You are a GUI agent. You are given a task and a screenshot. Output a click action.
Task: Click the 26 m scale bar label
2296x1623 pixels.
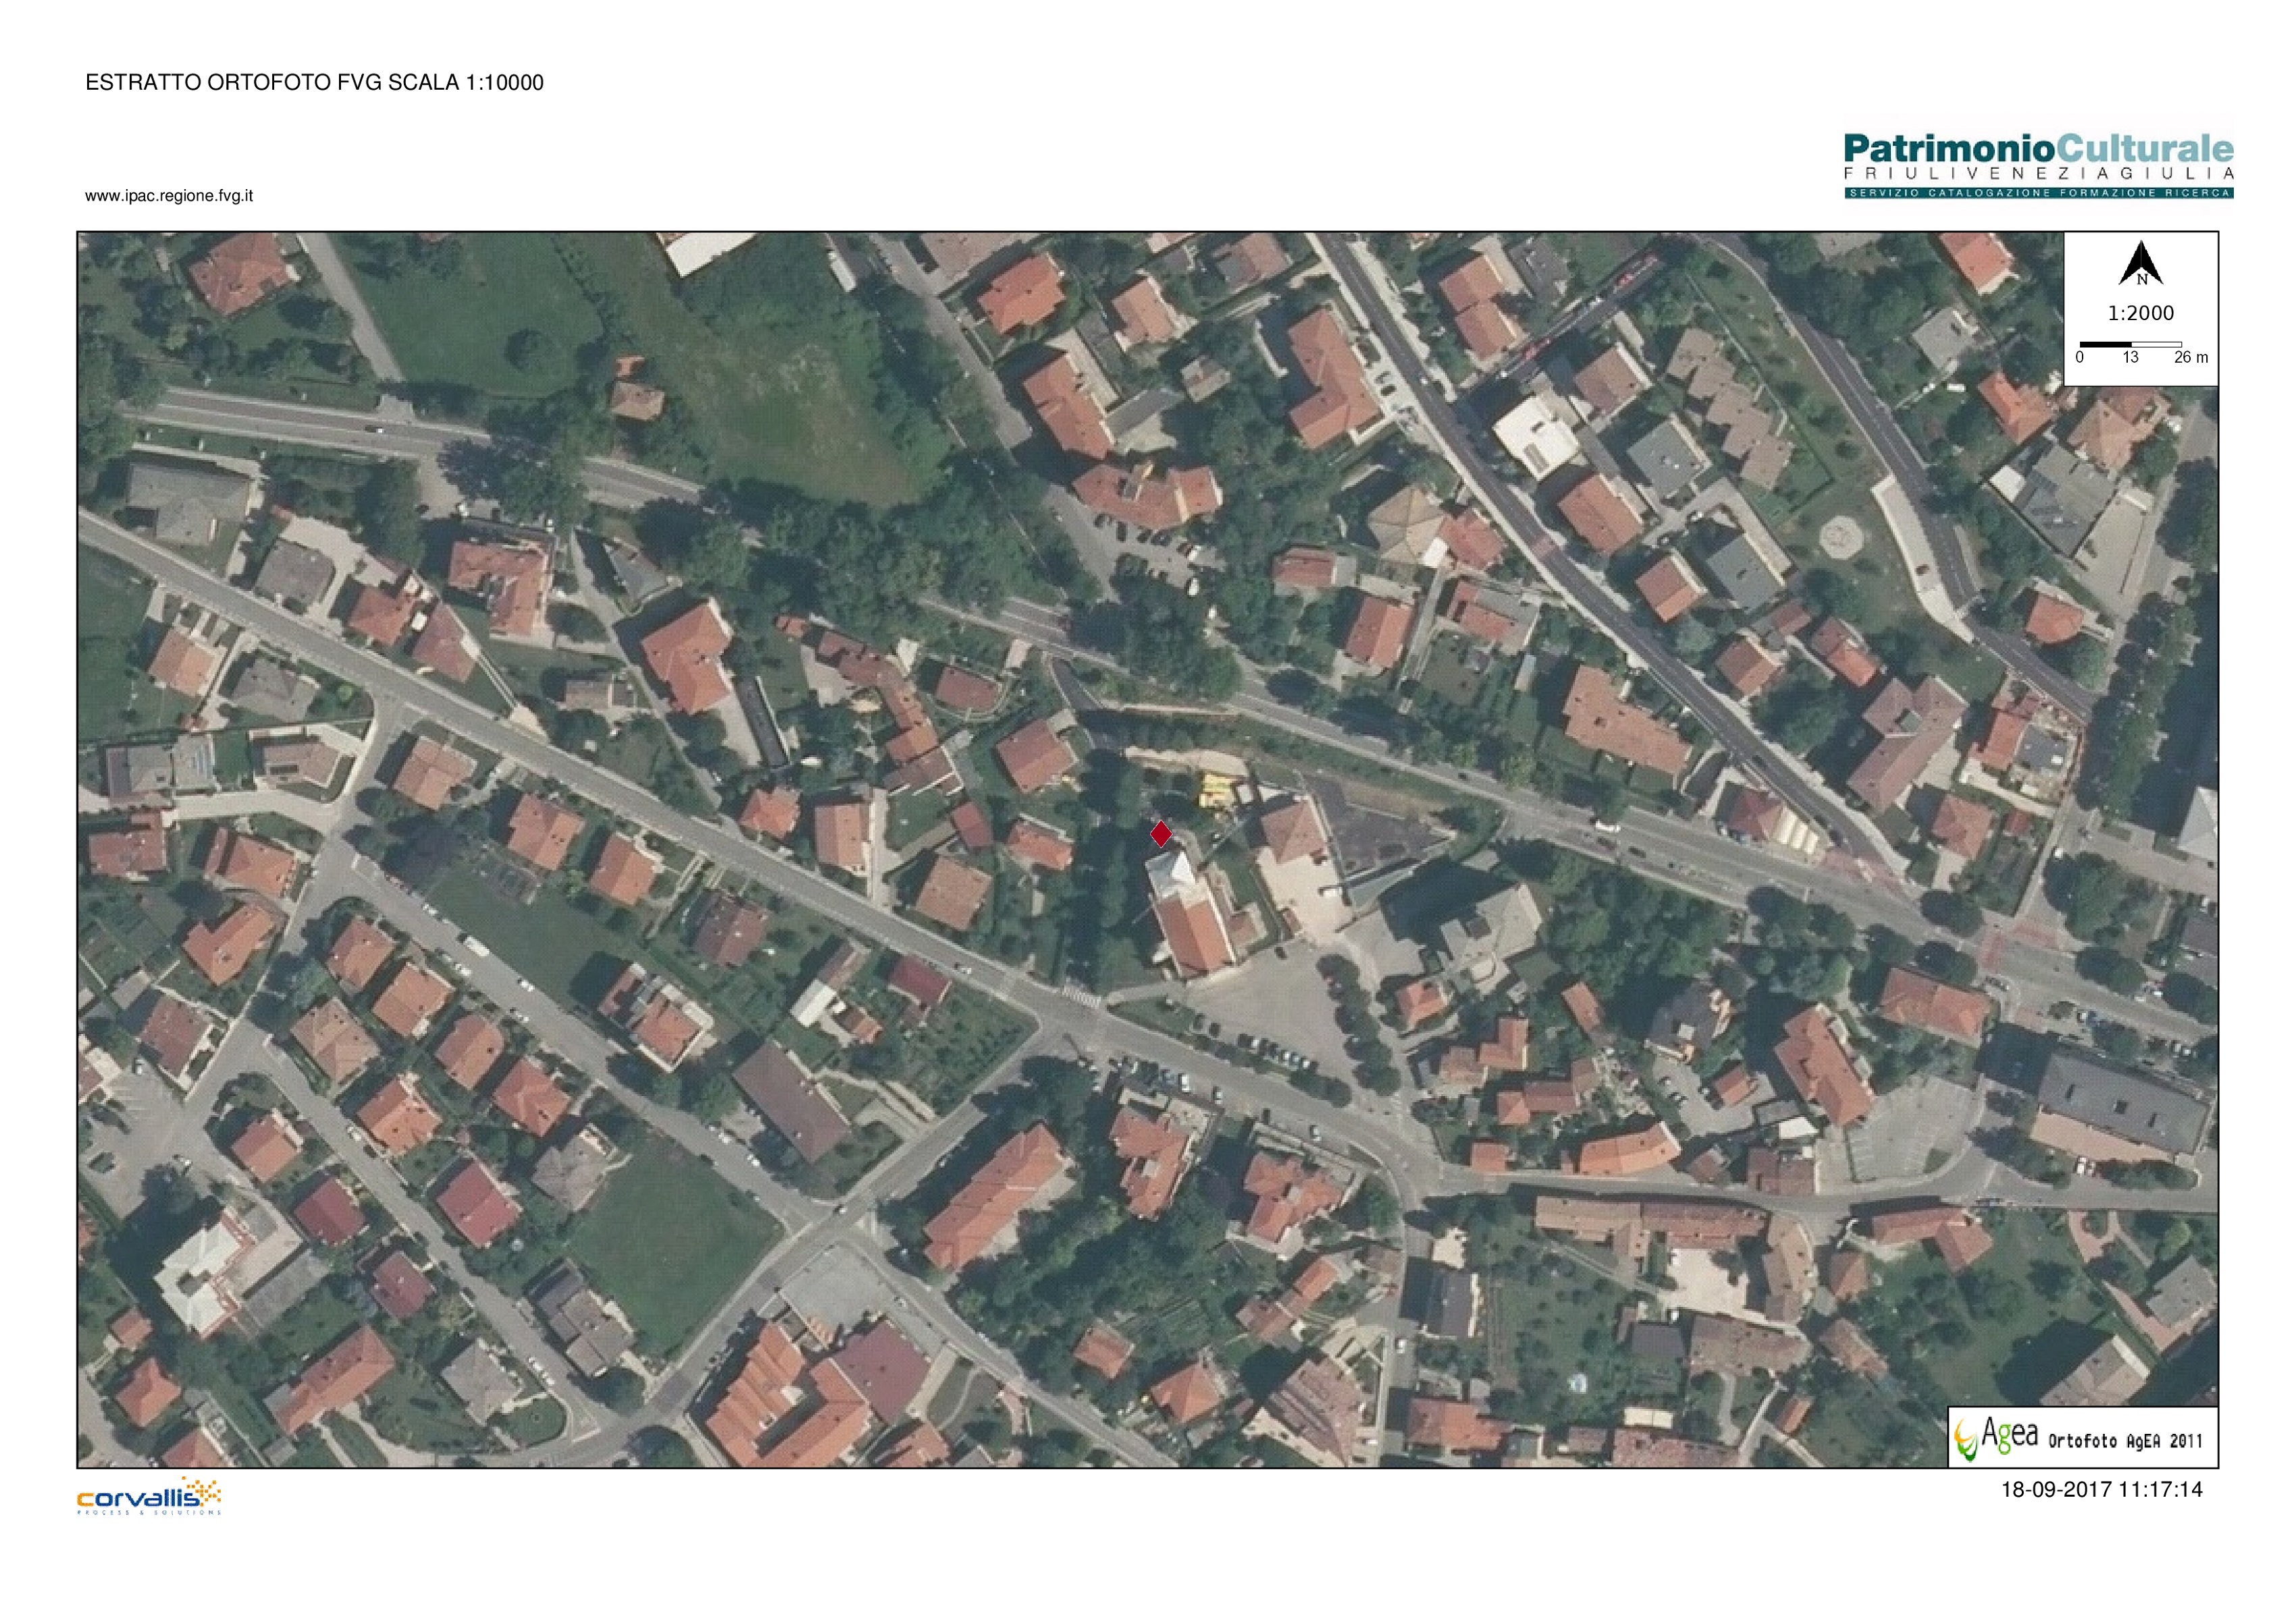(x=2191, y=357)
